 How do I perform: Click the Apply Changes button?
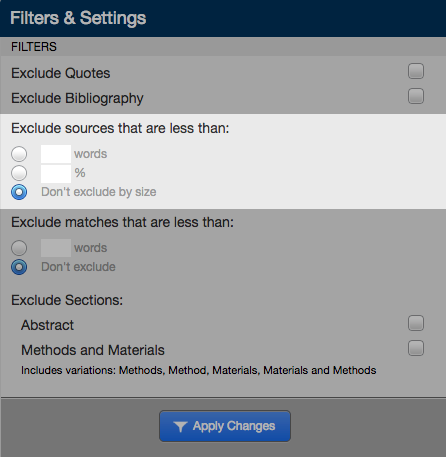[225, 426]
